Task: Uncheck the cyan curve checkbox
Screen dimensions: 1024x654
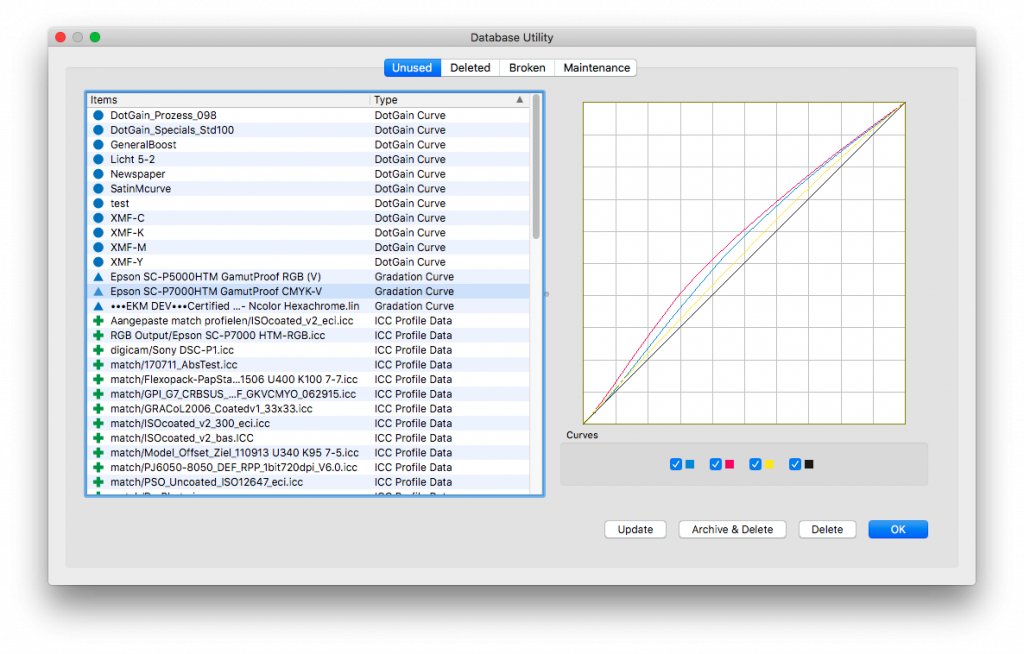Action: coord(676,464)
